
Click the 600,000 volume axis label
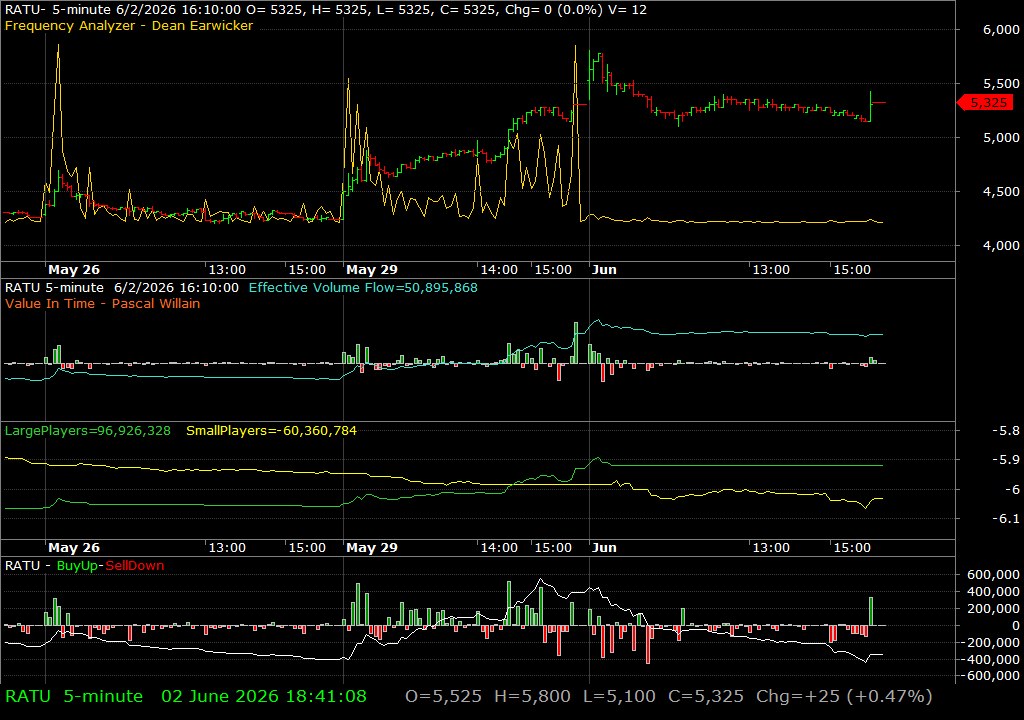click(993, 574)
